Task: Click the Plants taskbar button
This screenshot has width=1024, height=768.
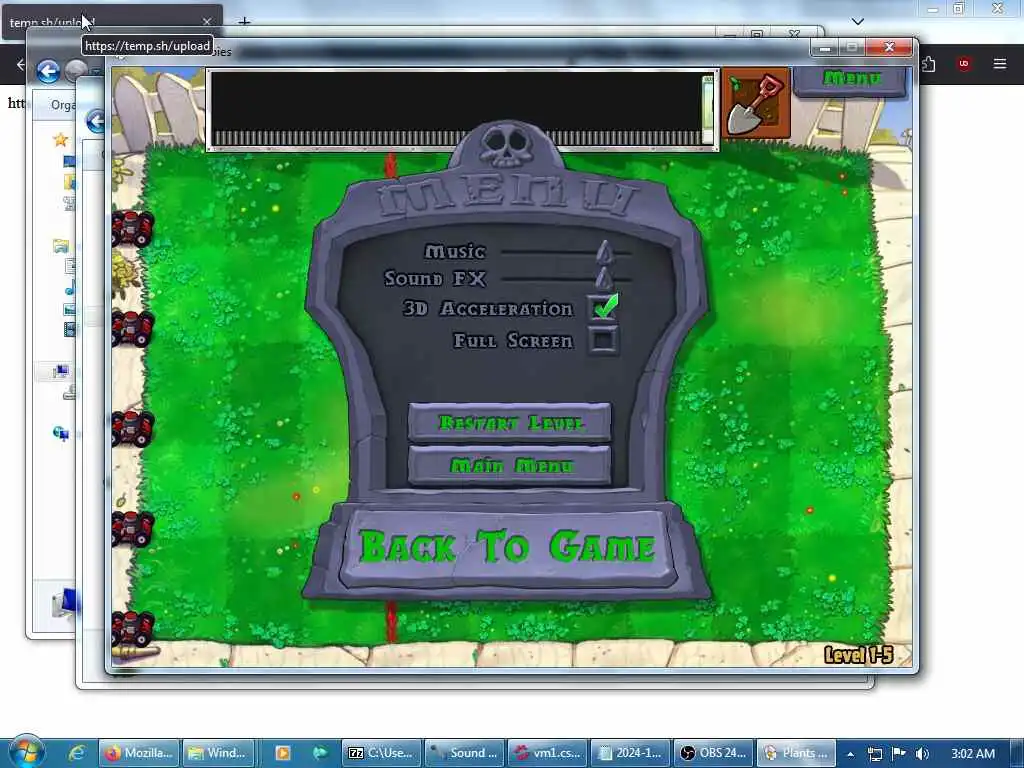Action: pyautogui.click(x=796, y=753)
